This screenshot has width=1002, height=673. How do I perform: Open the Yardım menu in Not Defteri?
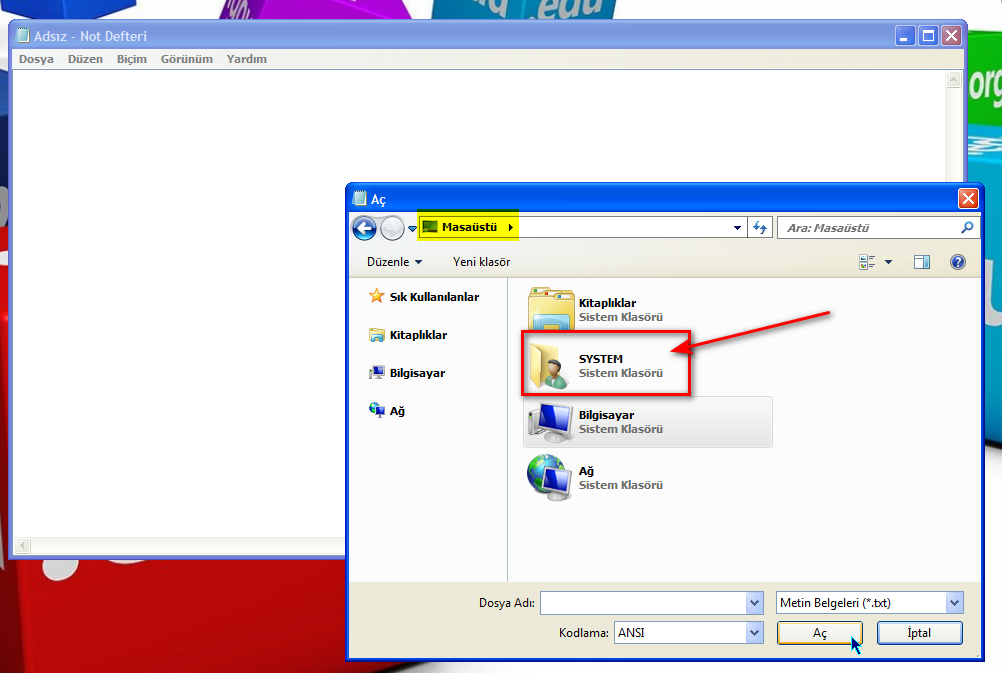247,59
